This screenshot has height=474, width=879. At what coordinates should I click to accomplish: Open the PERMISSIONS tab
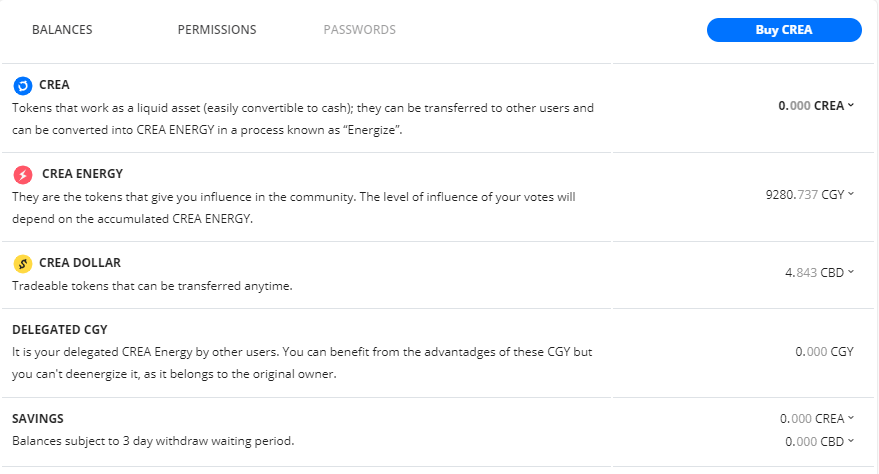(x=217, y=30)
